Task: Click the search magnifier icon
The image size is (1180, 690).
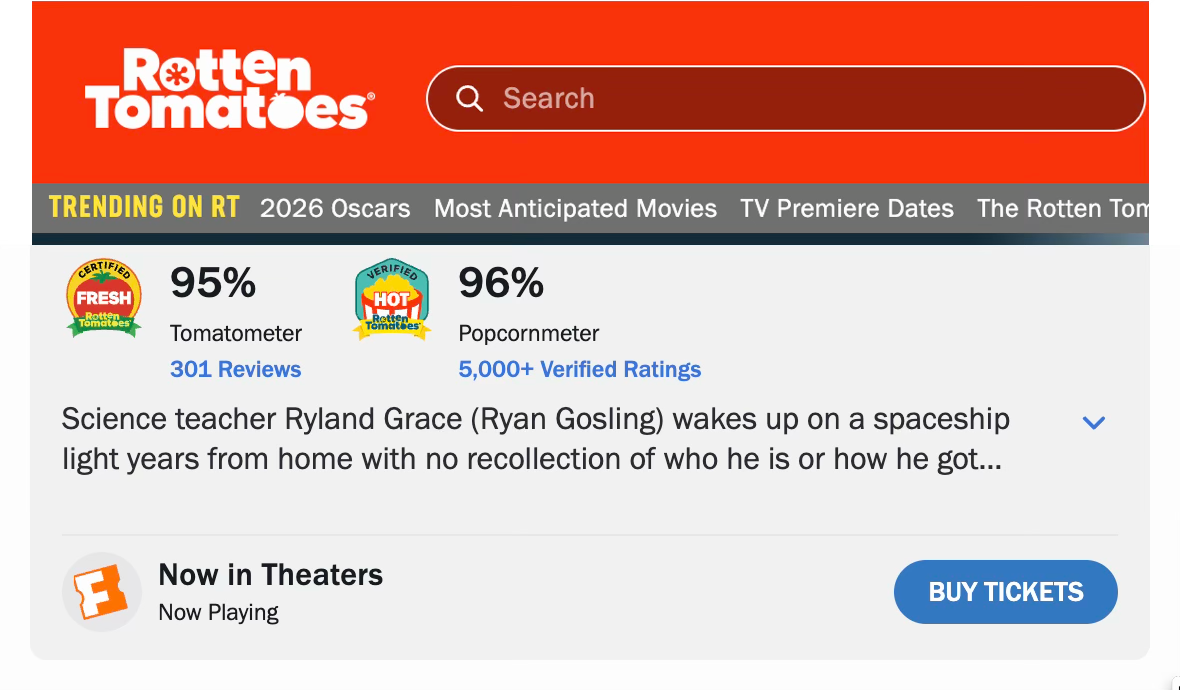Action: tap(469, 98)
